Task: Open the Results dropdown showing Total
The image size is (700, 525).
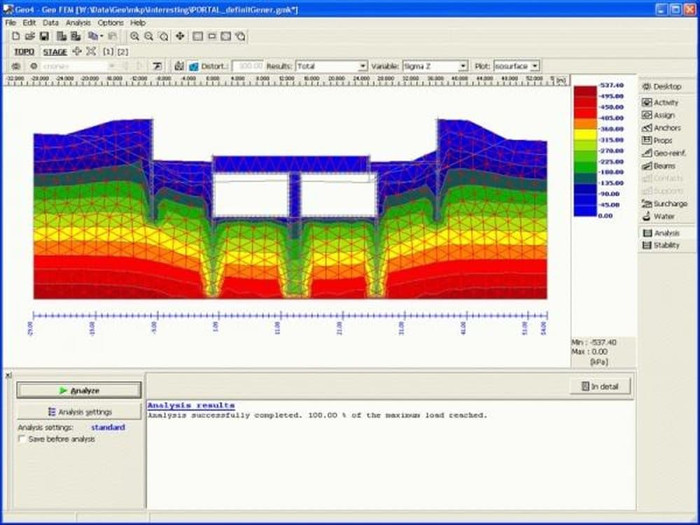Action: tap(331, 66)
